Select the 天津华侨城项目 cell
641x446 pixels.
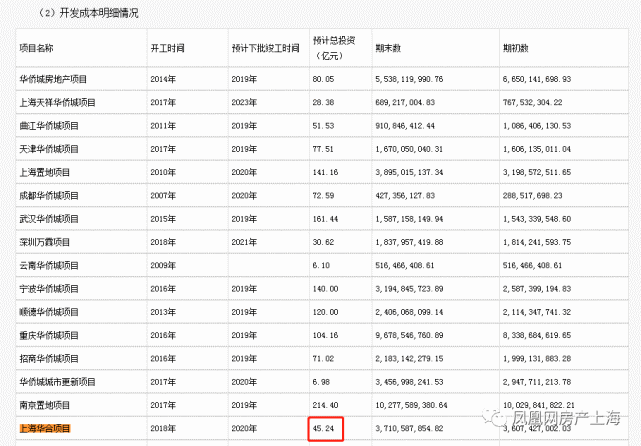point(50,149)
